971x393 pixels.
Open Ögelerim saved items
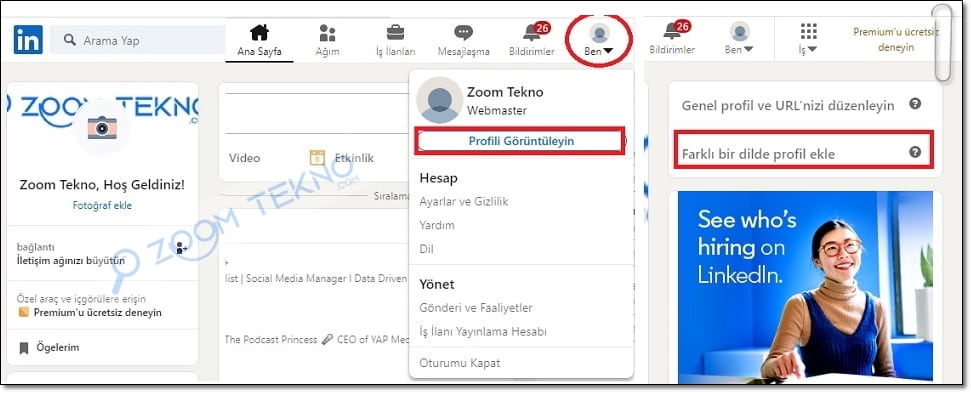58,348
